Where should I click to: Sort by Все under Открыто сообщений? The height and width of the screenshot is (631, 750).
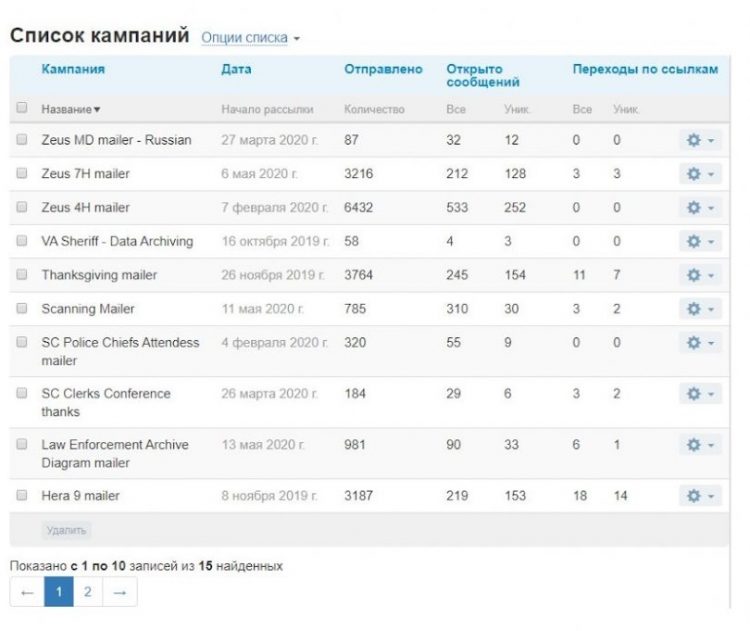tap(456, 110)
